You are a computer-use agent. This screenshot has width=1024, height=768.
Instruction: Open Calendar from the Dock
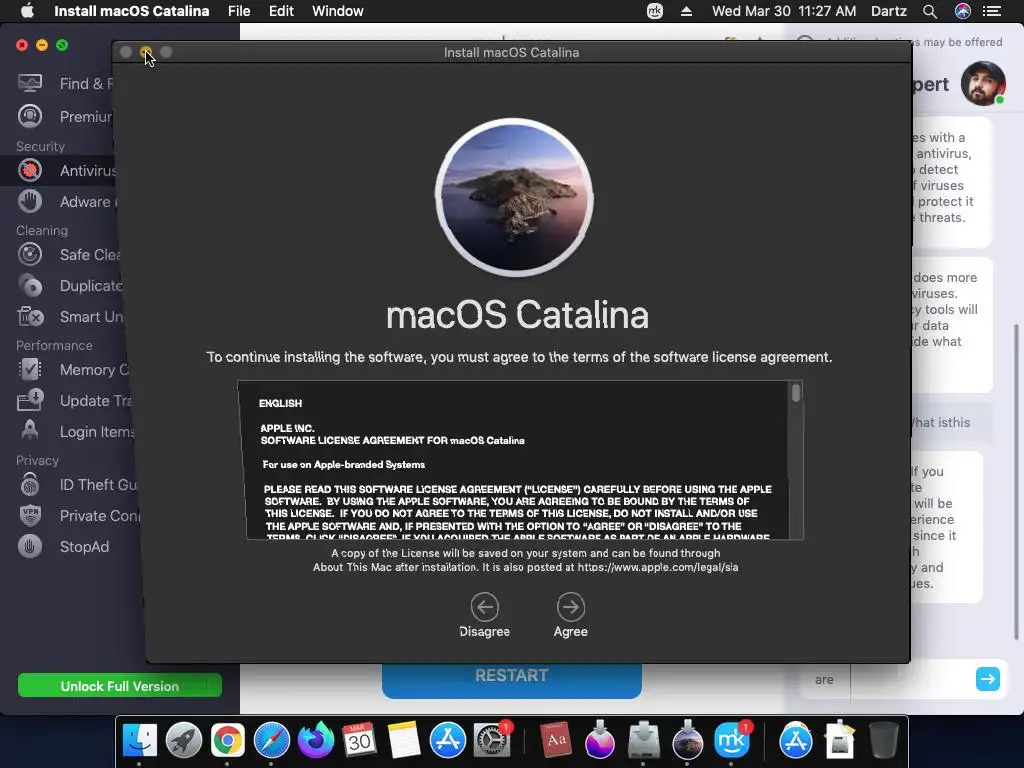tap(359, 741)
